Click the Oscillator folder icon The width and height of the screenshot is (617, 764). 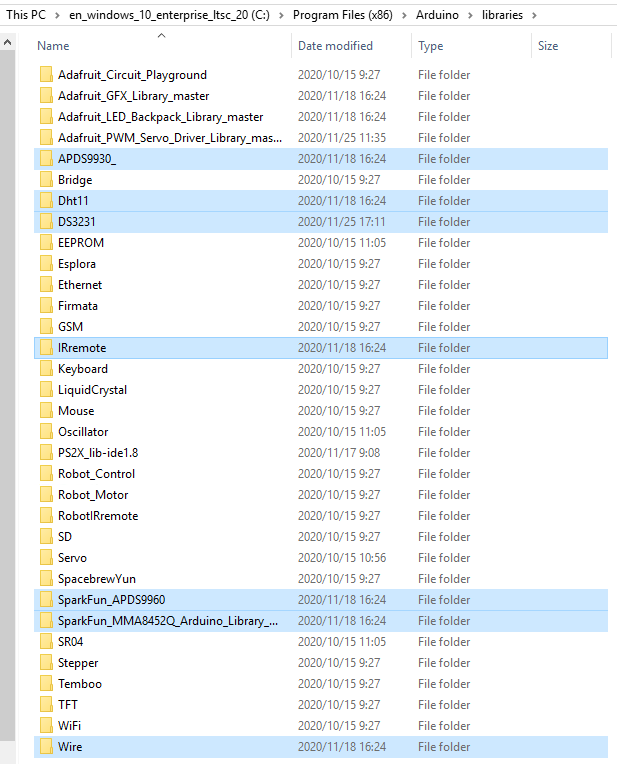46,431
